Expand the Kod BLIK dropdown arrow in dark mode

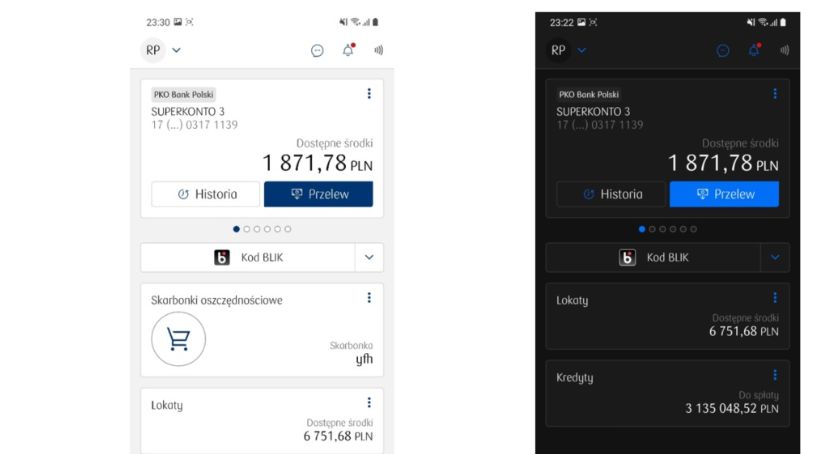click(x=775, y=257)
